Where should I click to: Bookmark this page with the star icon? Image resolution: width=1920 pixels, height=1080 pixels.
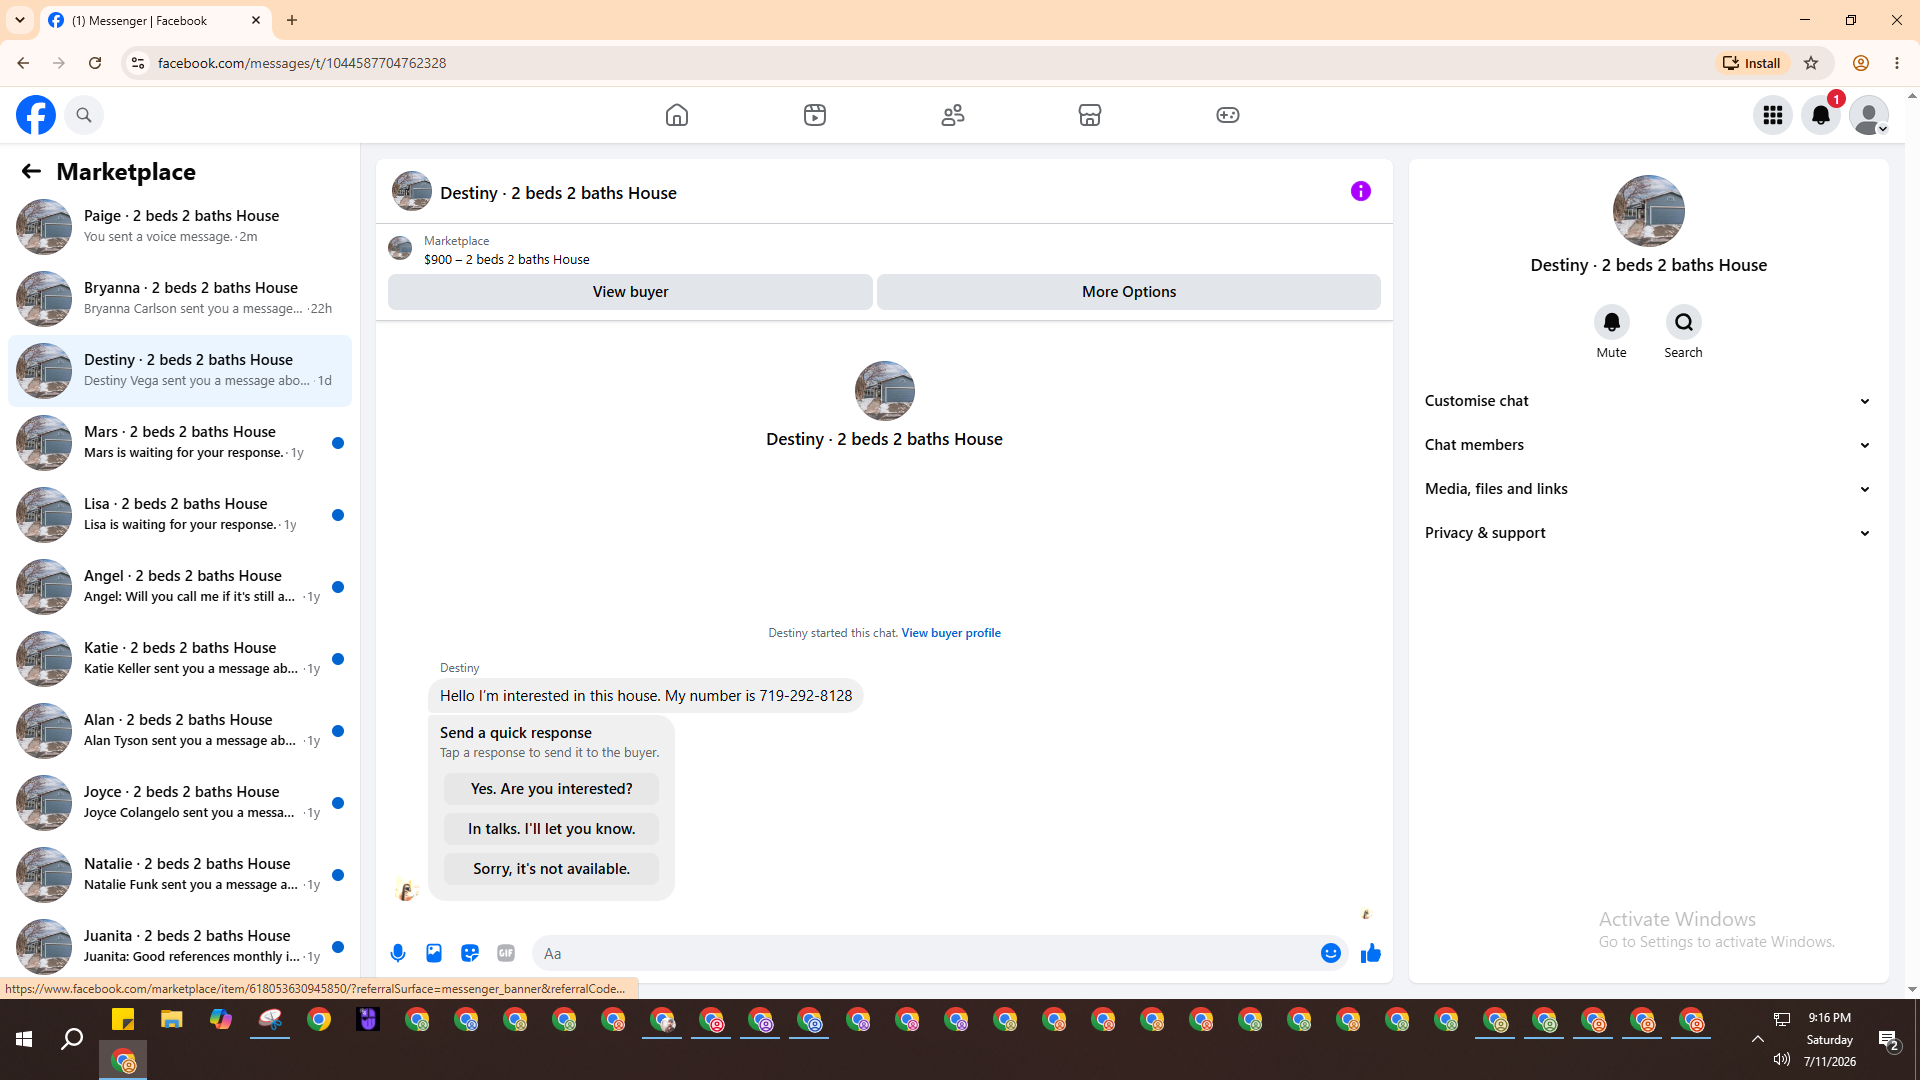point(1811,63)
